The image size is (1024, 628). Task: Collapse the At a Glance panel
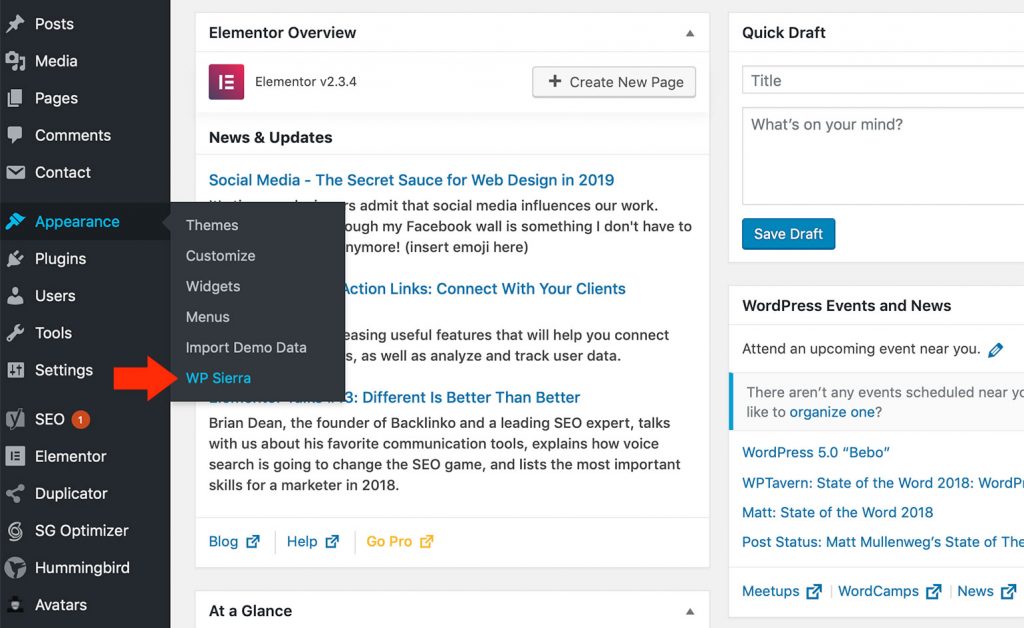pos(690,612)
